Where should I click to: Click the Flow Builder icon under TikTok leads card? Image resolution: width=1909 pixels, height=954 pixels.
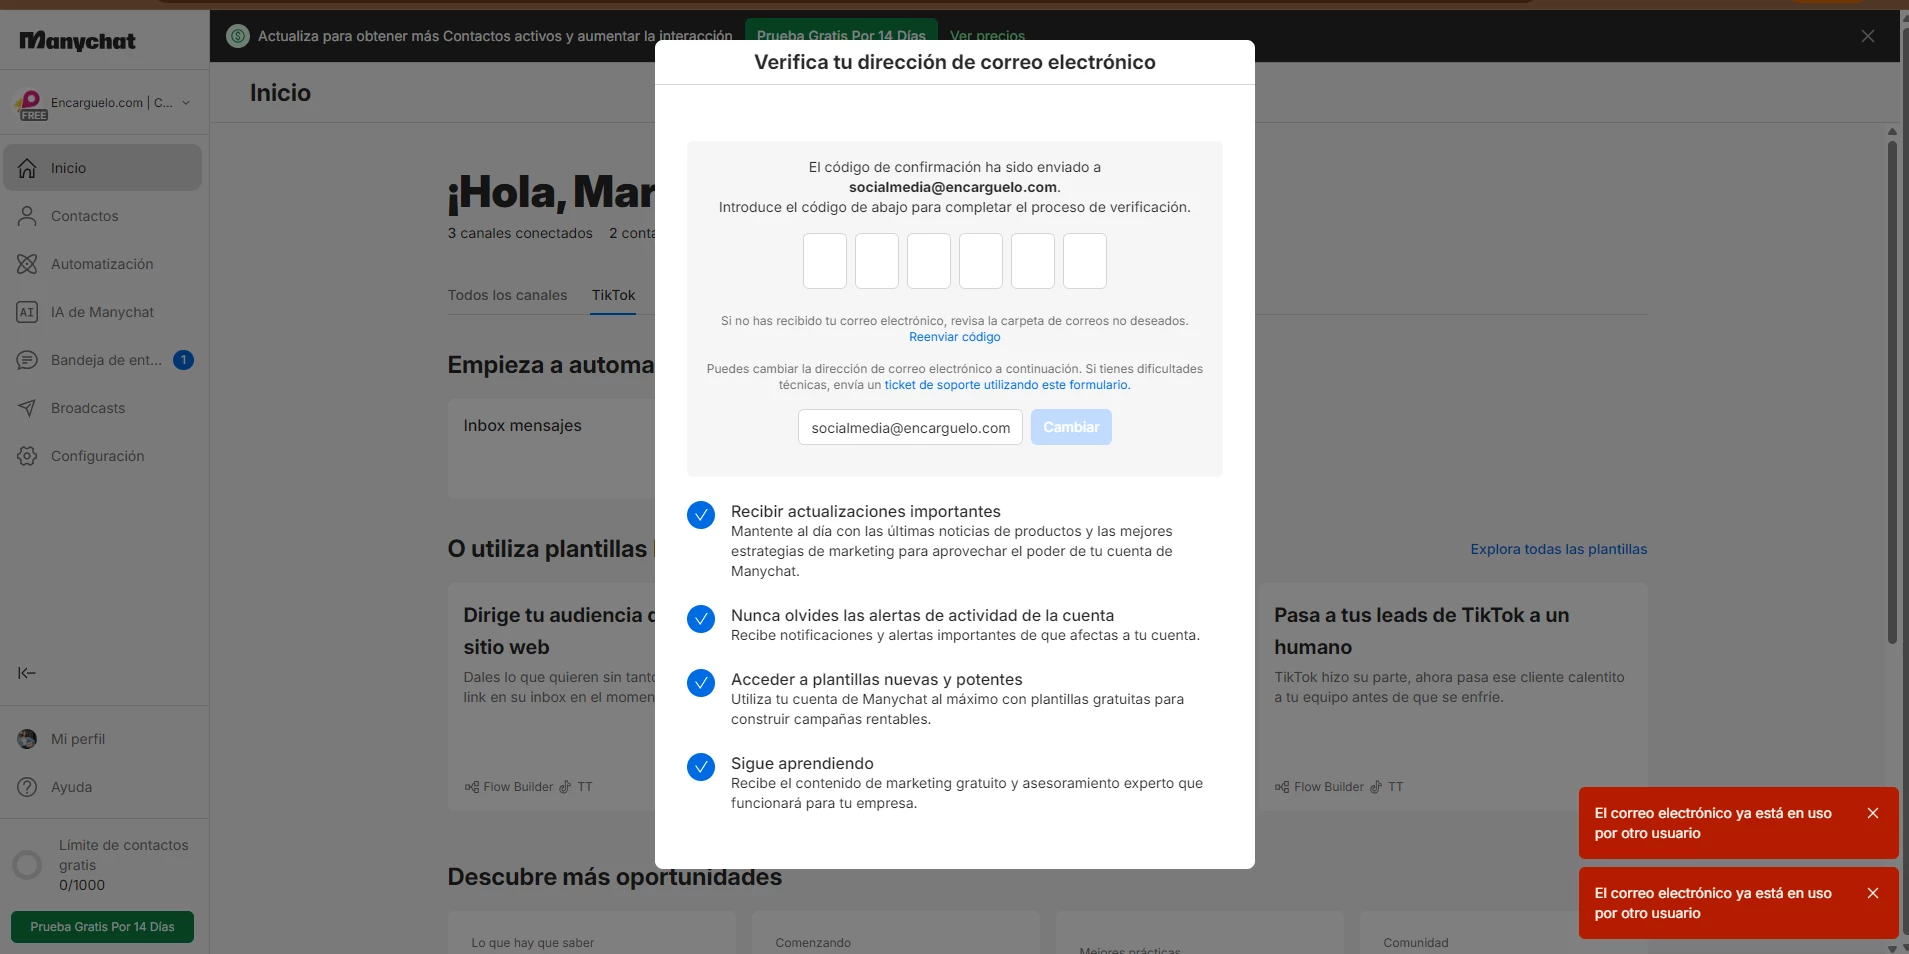pos(1282,787)
